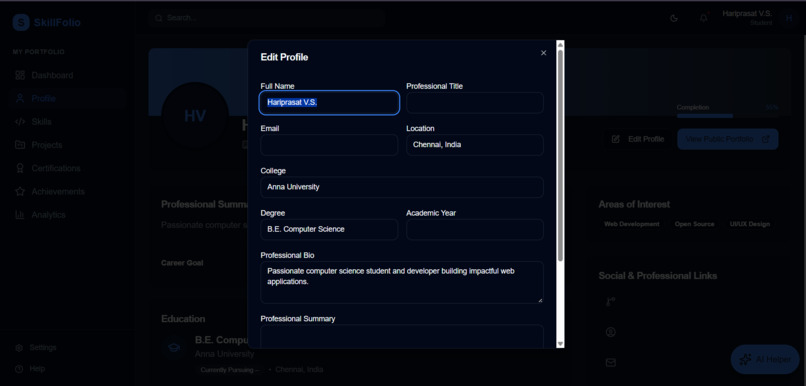Click the background Edit Profile button
This screenshot has width=806, height=386.
pos(638,139)
